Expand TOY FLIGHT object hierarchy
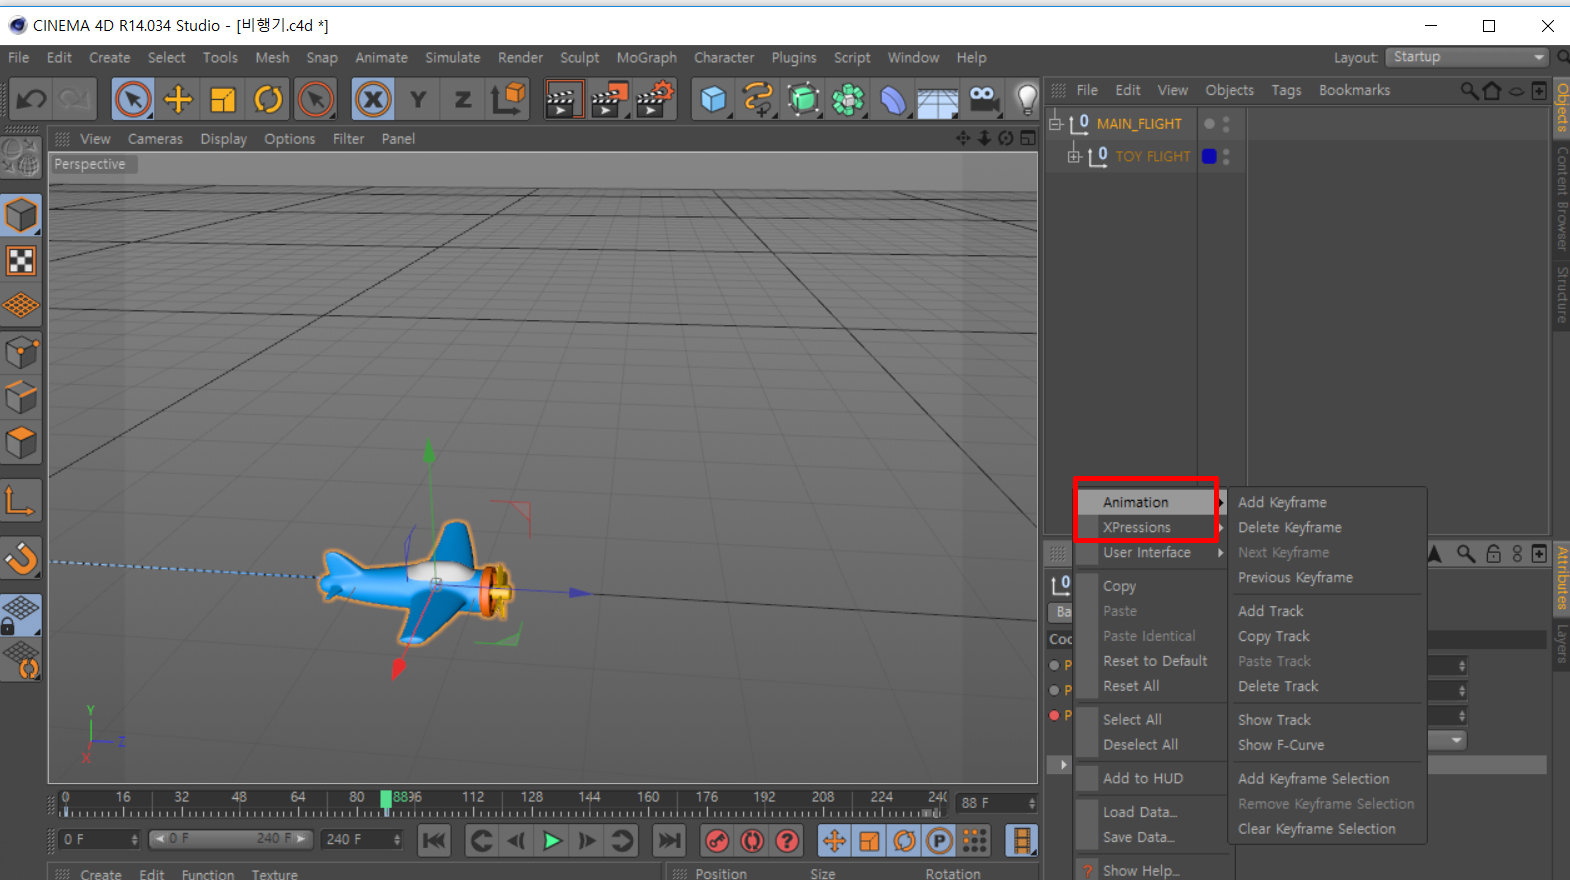The height and width of the screenshot is (880, 1570). 1074,156
